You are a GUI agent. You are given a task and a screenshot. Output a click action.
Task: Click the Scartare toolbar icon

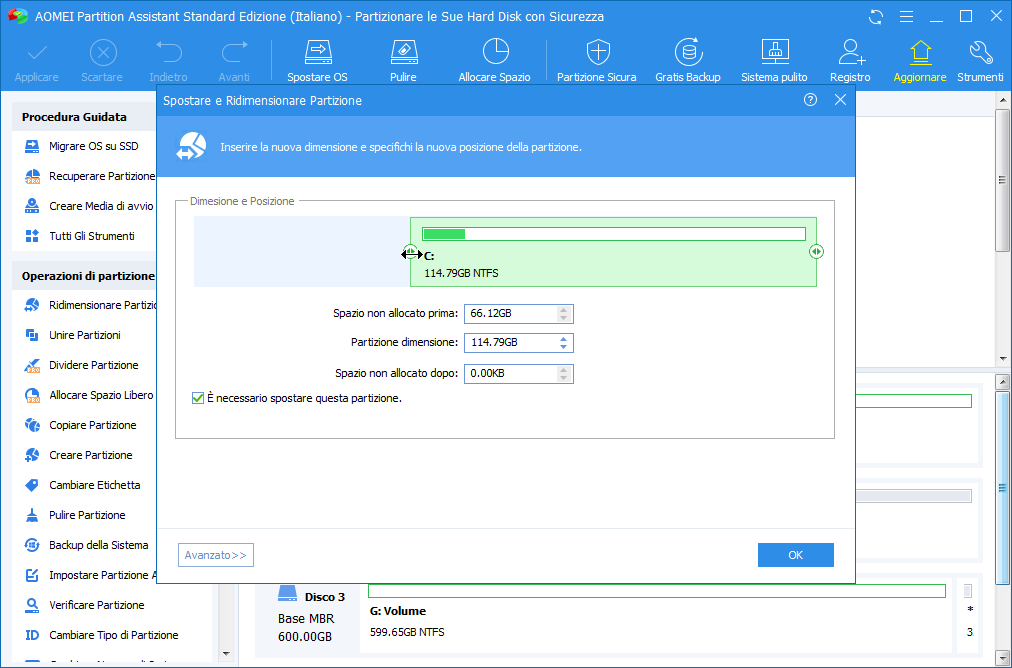tap(102, 62)
